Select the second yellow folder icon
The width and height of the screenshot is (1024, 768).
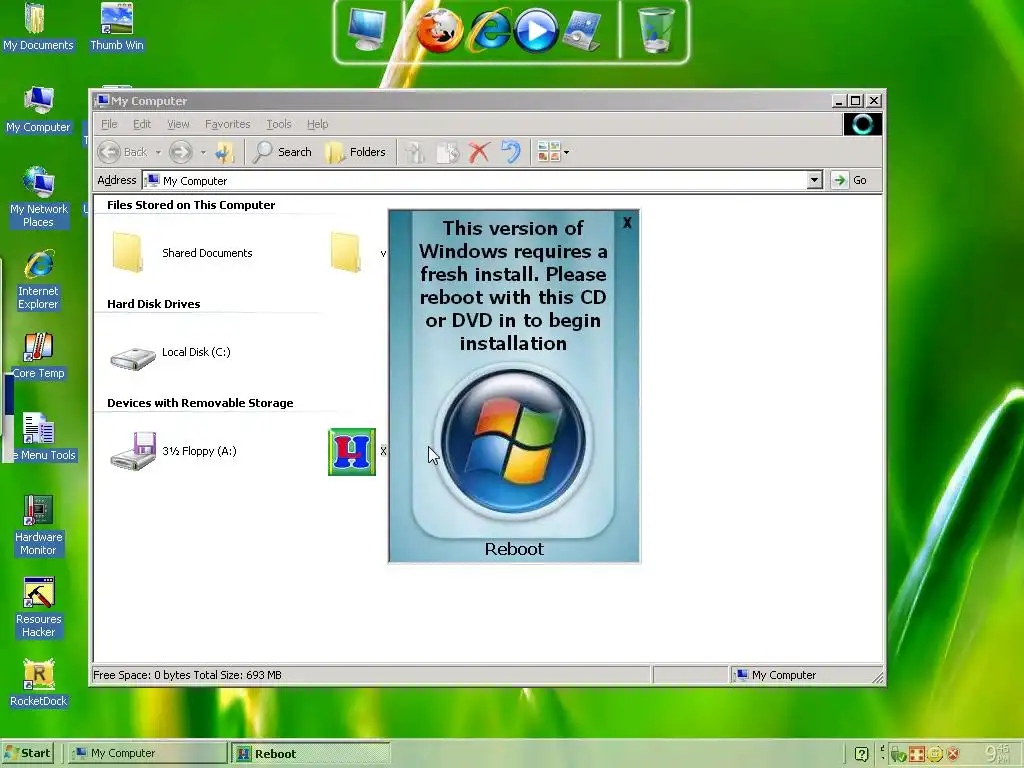(345, 252)
